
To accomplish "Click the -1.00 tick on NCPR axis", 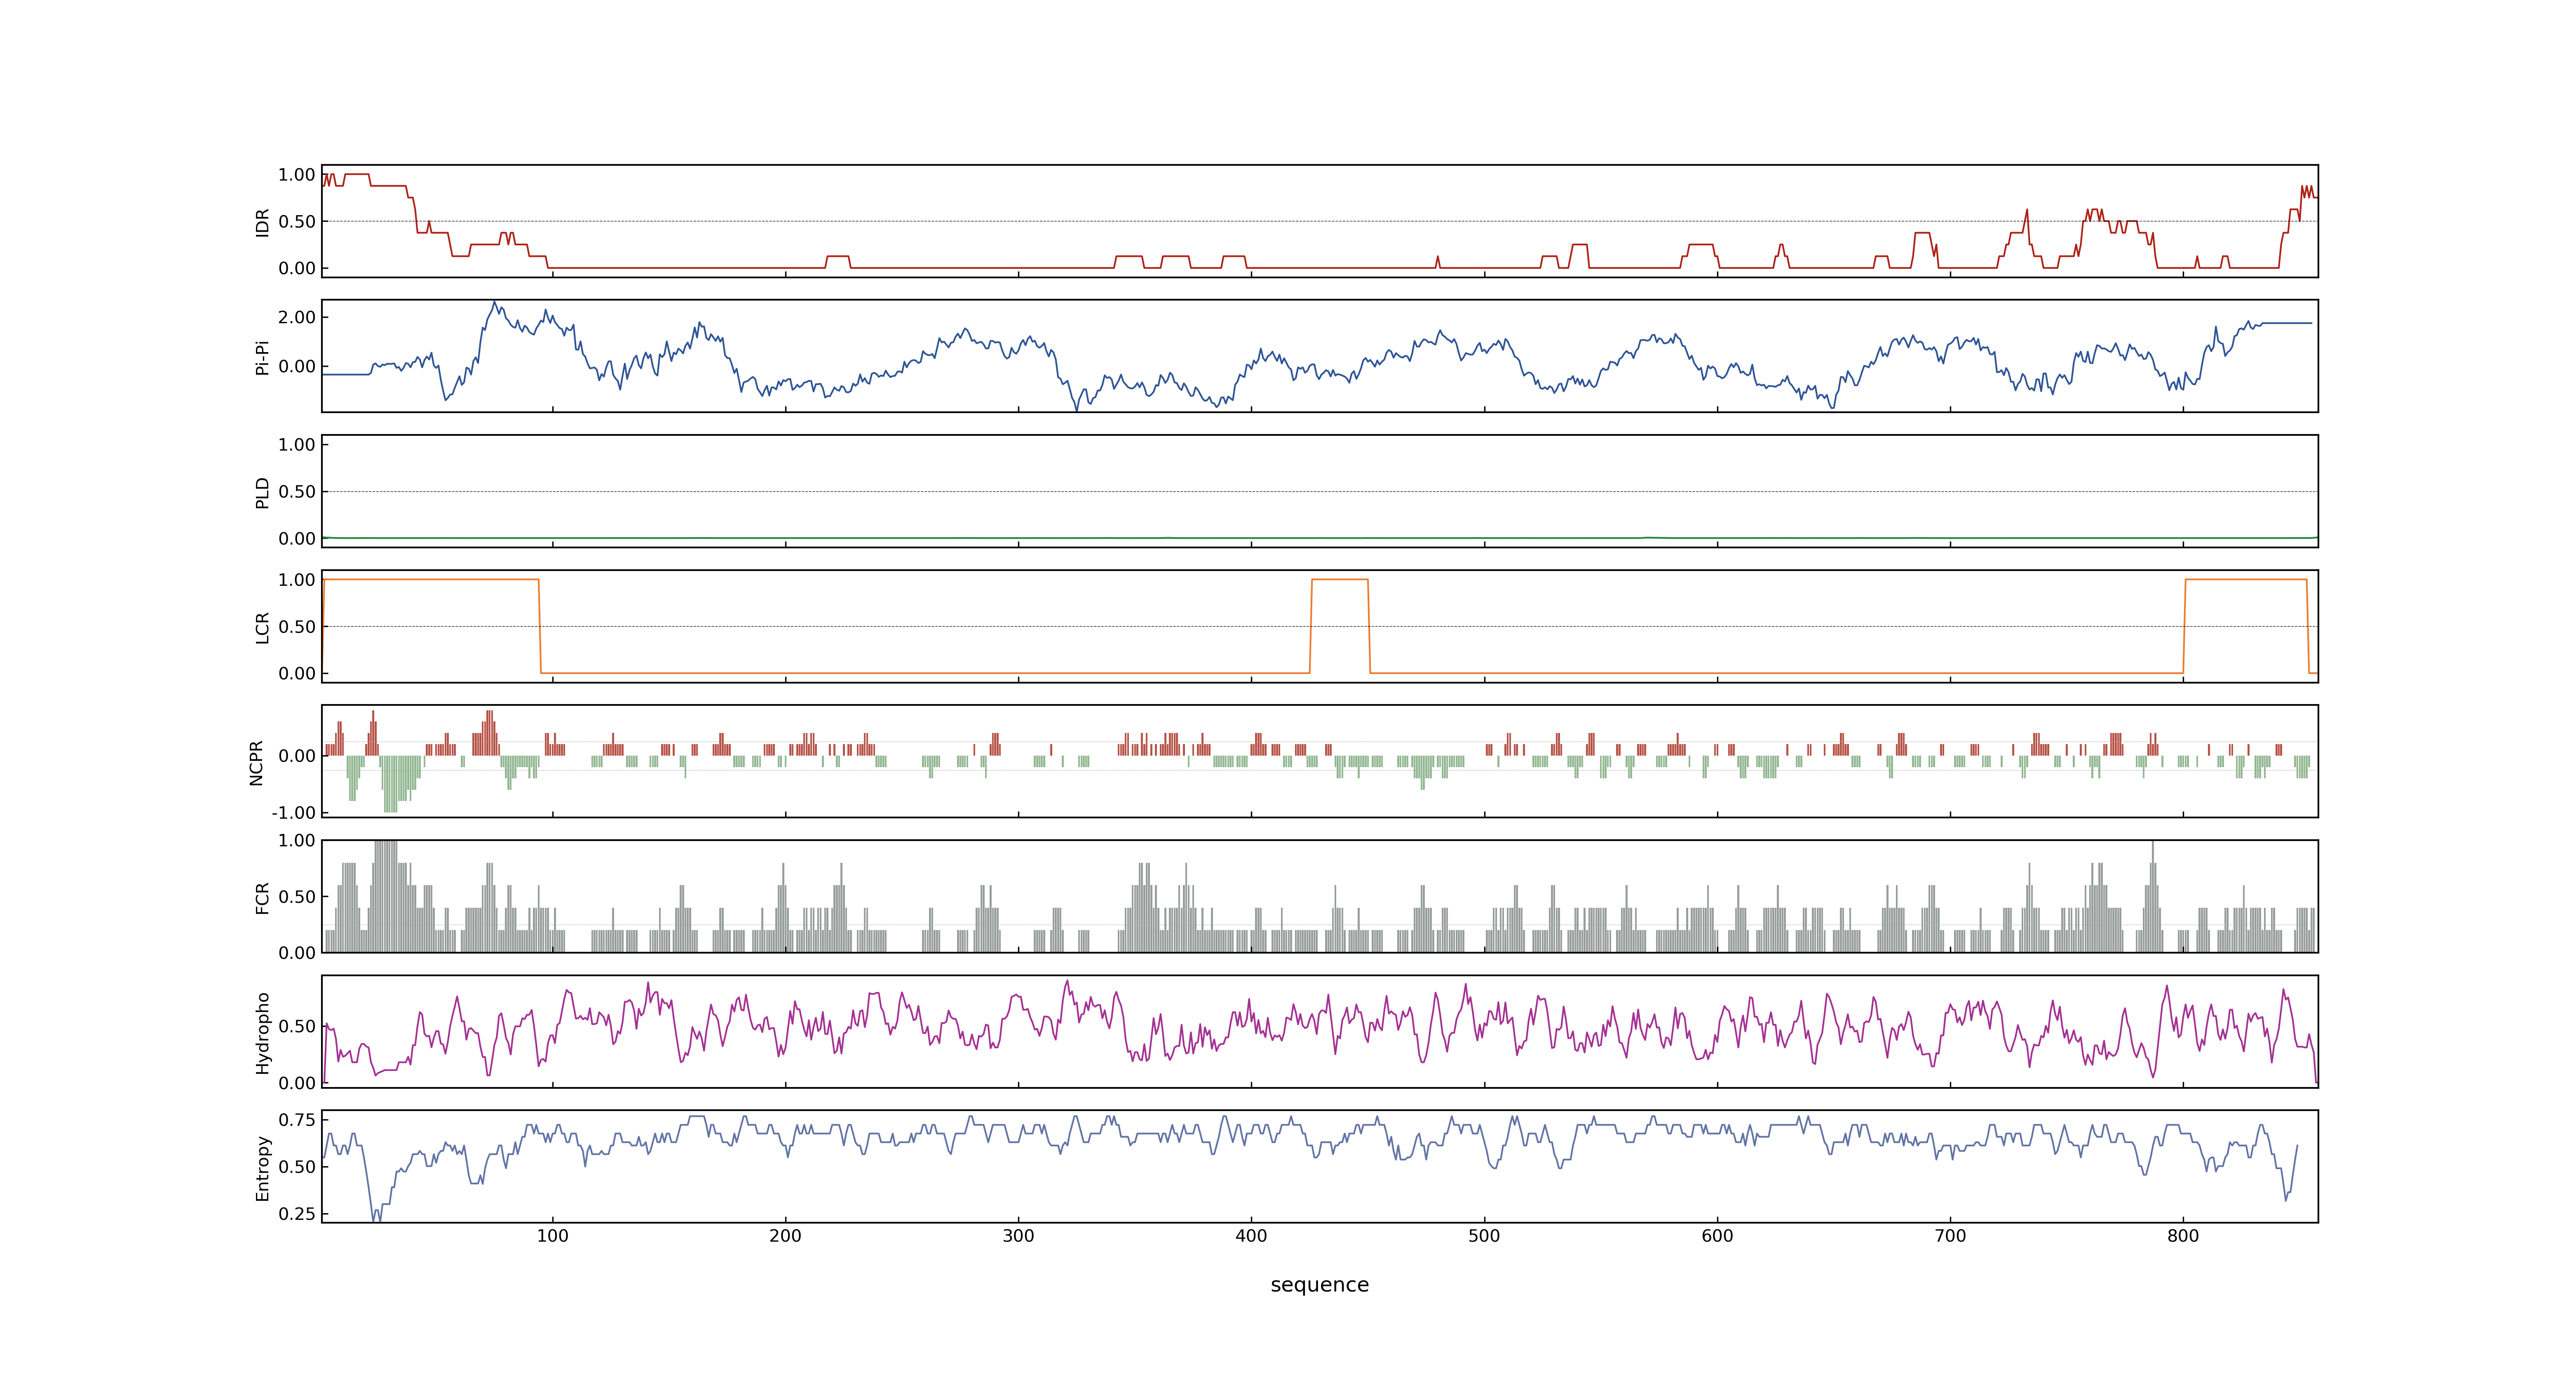I will point(293,812).
